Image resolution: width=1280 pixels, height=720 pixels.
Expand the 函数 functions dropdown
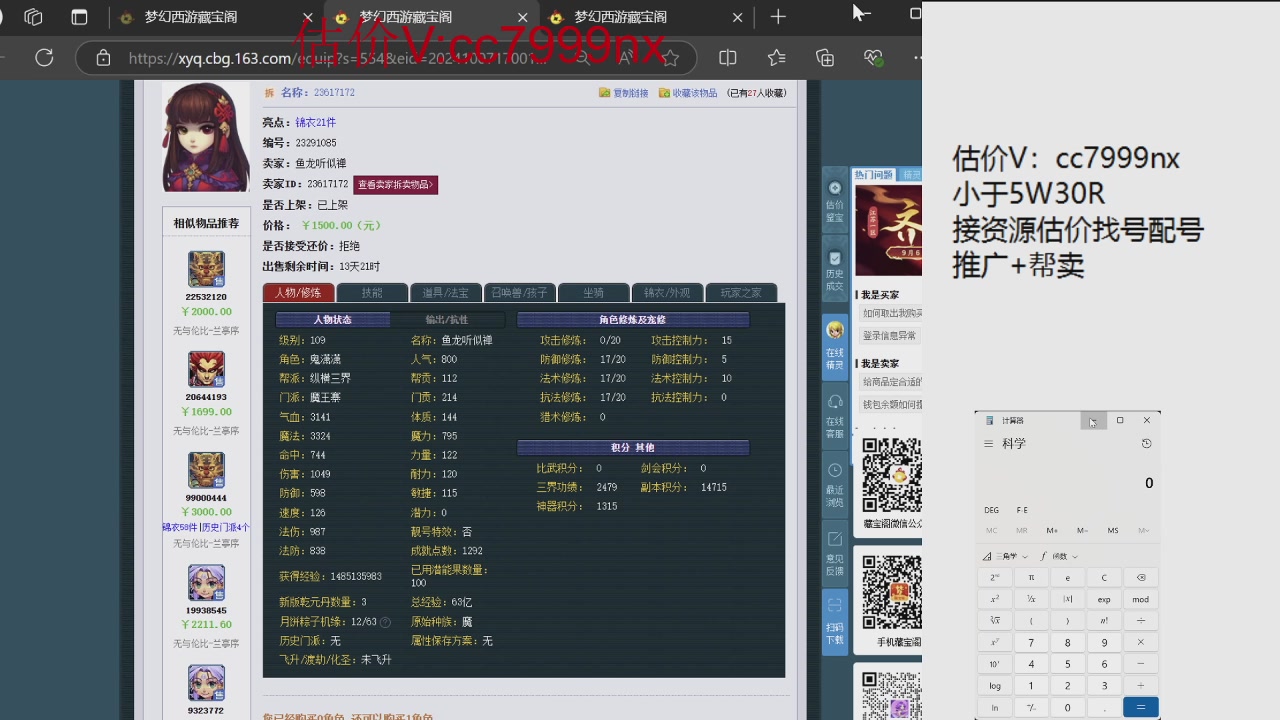coord(1060,556)
